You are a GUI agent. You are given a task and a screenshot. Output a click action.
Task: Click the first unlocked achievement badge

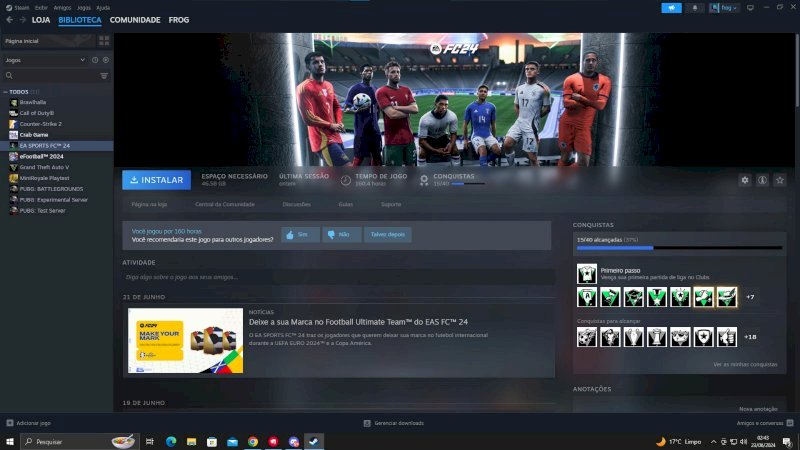pyautogui.click(x=587, y=297)
